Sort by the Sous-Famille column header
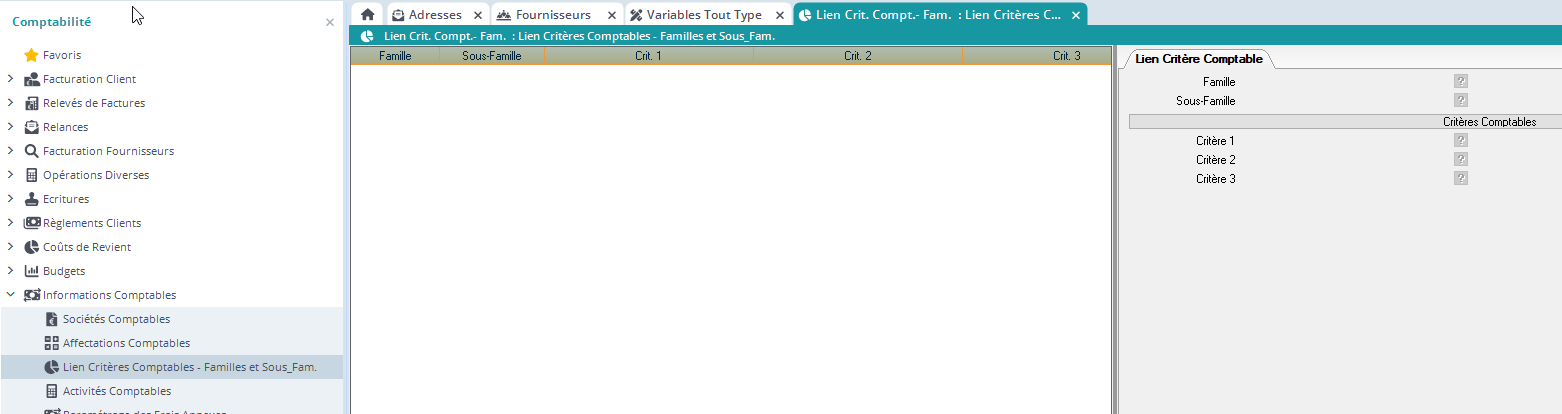This screenshot has width=1562, height=414. pyautogui.click(x=491, y=56)
